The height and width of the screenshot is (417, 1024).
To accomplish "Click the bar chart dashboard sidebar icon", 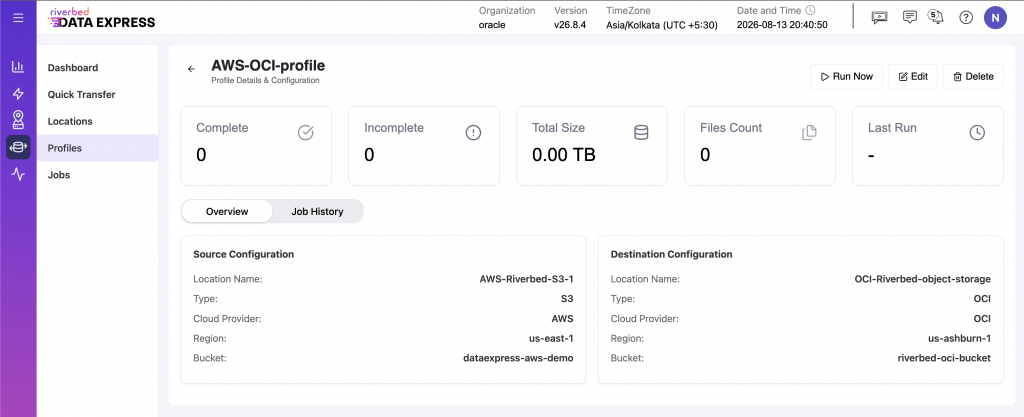I will [x=18, y=67].
